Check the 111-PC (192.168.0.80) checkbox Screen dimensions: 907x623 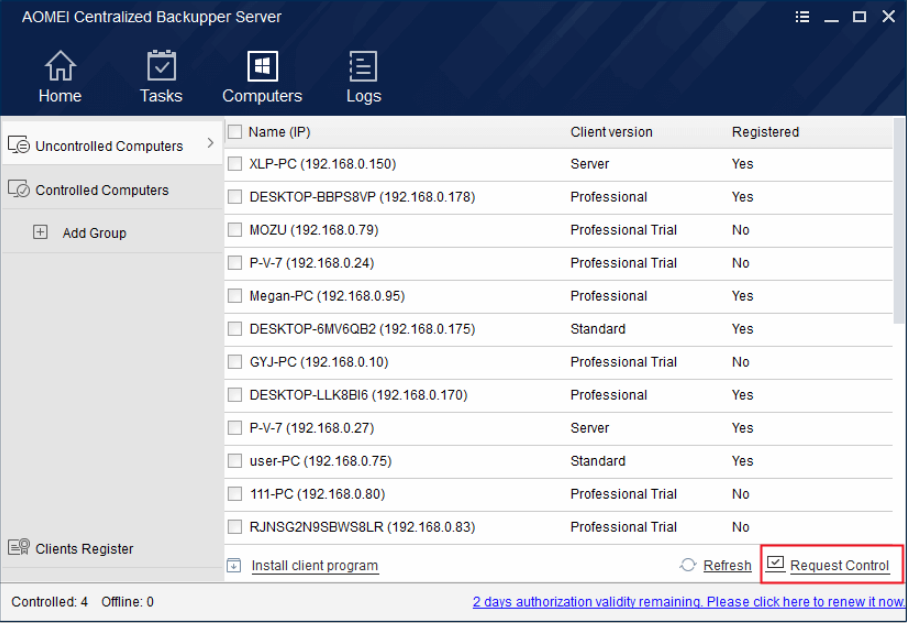(x=235, y=493)
